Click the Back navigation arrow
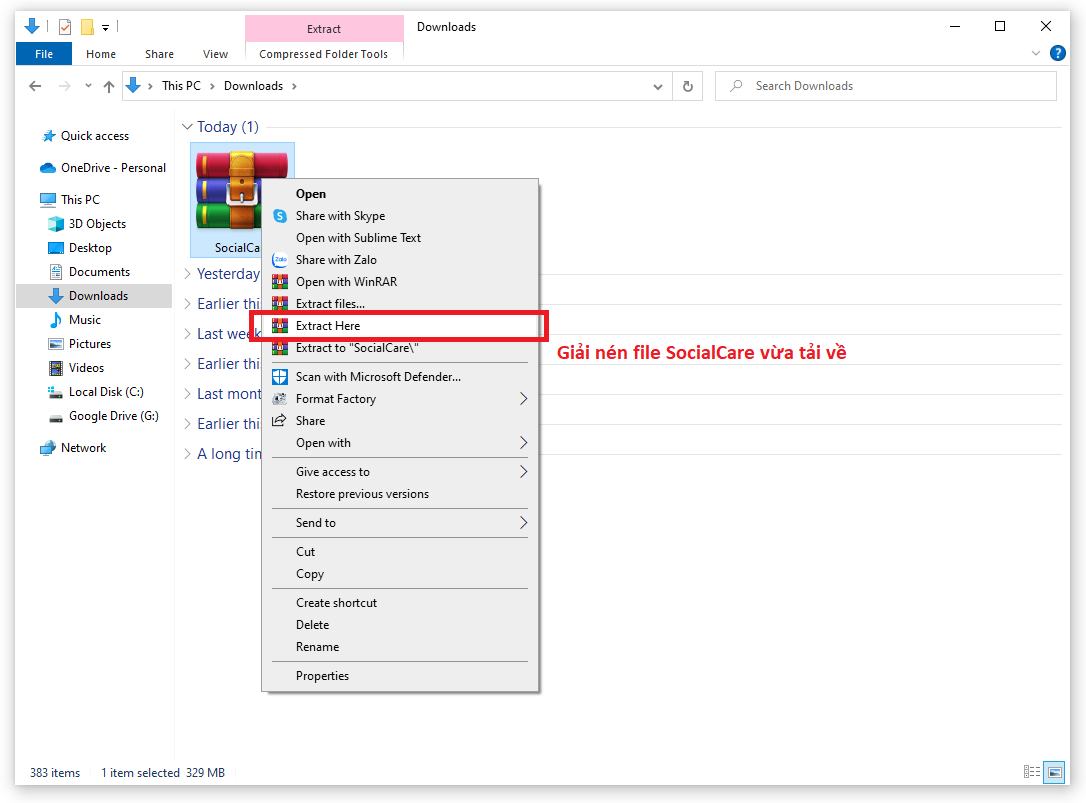This screenshot has height=803, width=1086. [x=35, y=86]
